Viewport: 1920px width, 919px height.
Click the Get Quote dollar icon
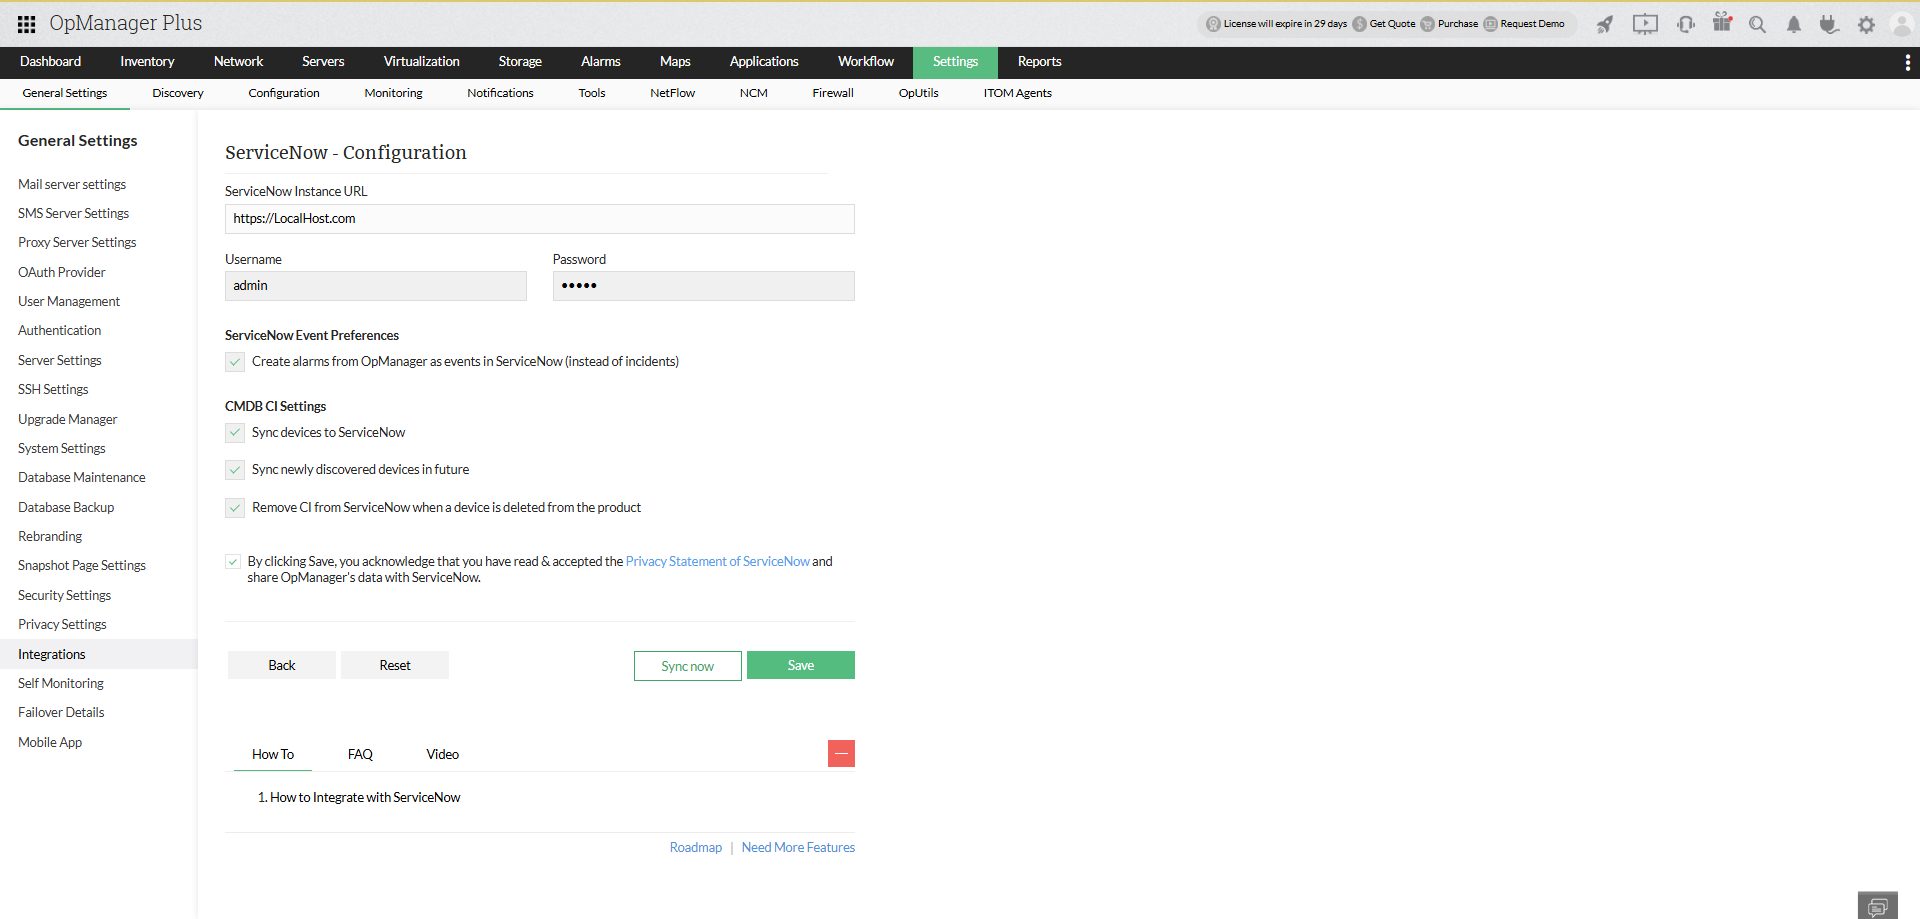[x=1359, y=24]
